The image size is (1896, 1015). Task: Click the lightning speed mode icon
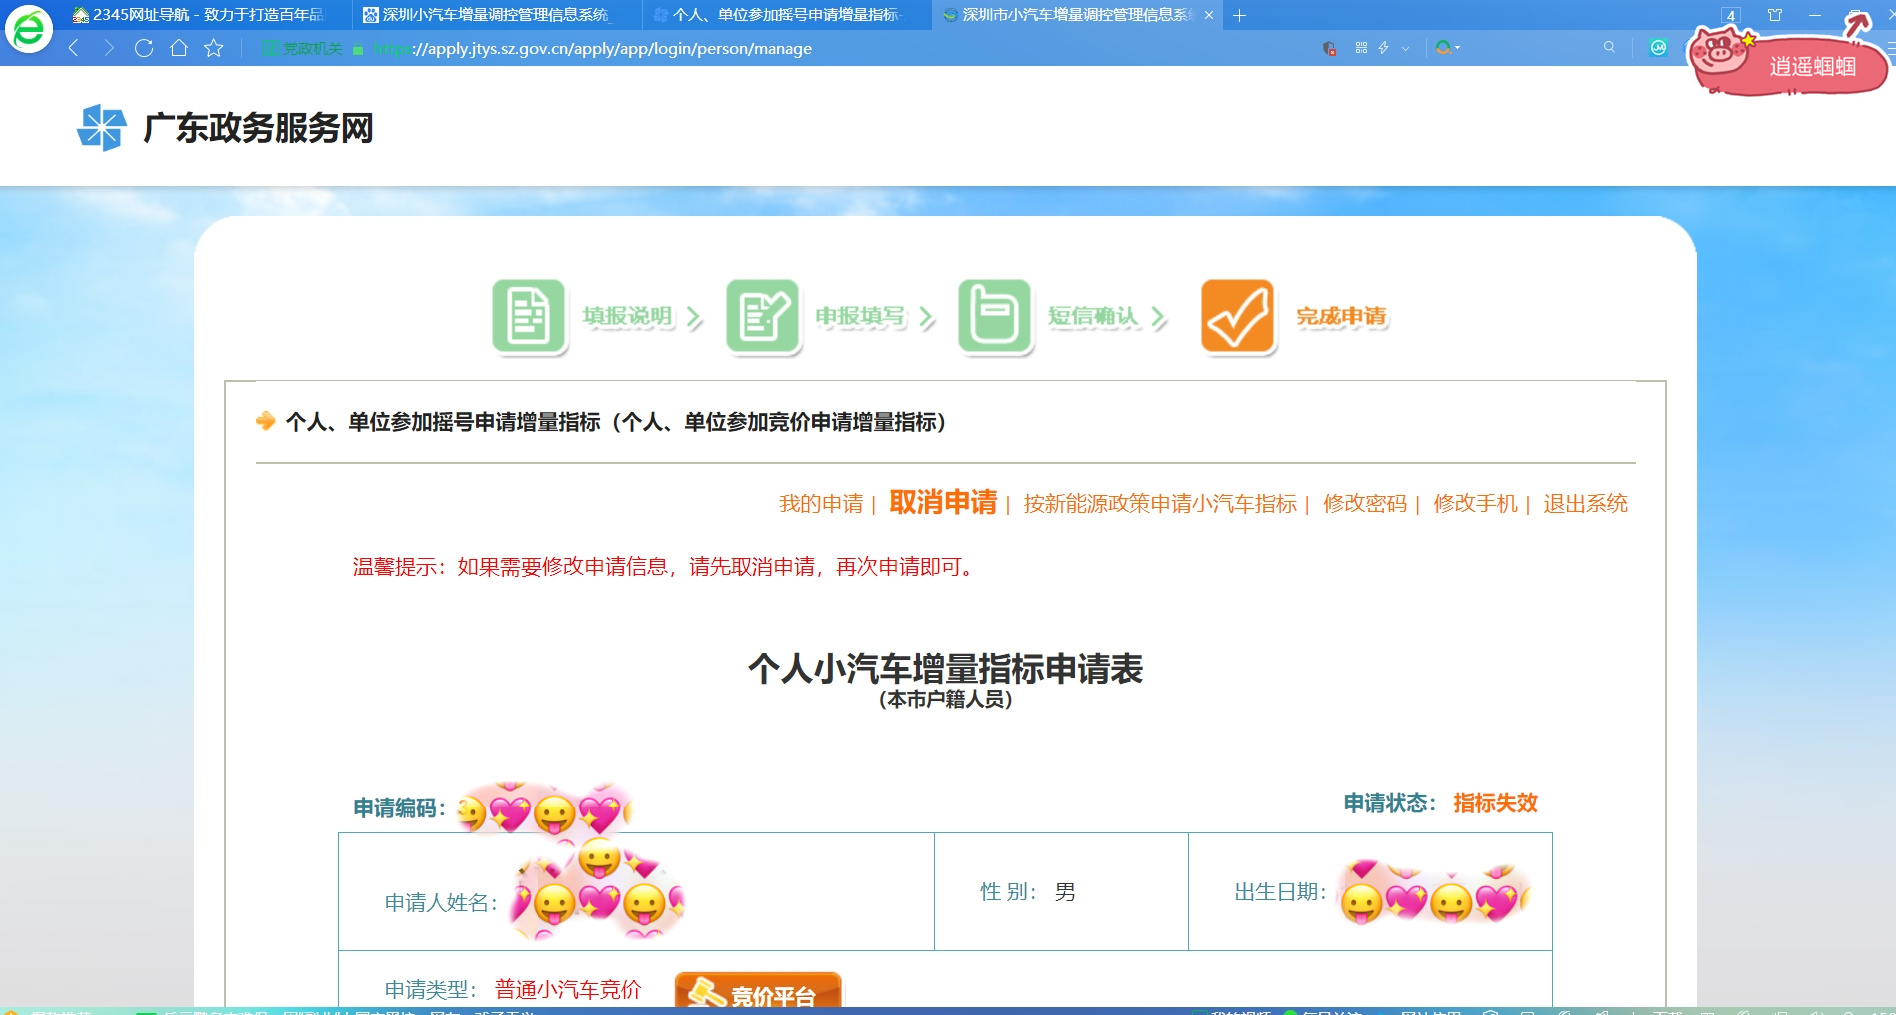coord(1384,48)
